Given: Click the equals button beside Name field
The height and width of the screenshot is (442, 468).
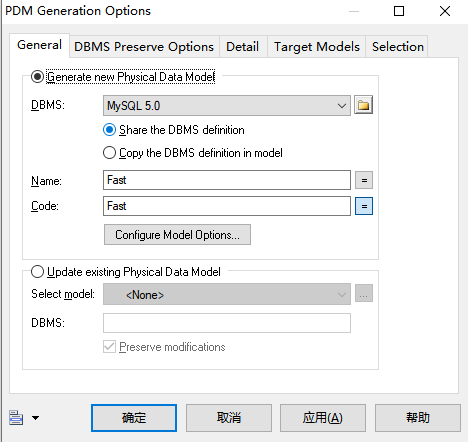Looking at the screenshot, I should click(x=364, y=180).
